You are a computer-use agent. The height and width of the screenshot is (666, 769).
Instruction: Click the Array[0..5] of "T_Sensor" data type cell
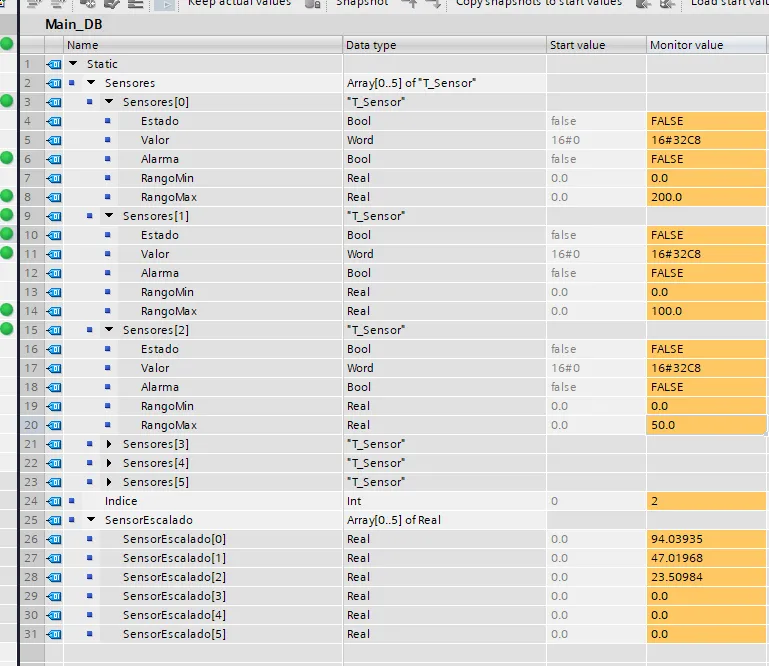444,83
